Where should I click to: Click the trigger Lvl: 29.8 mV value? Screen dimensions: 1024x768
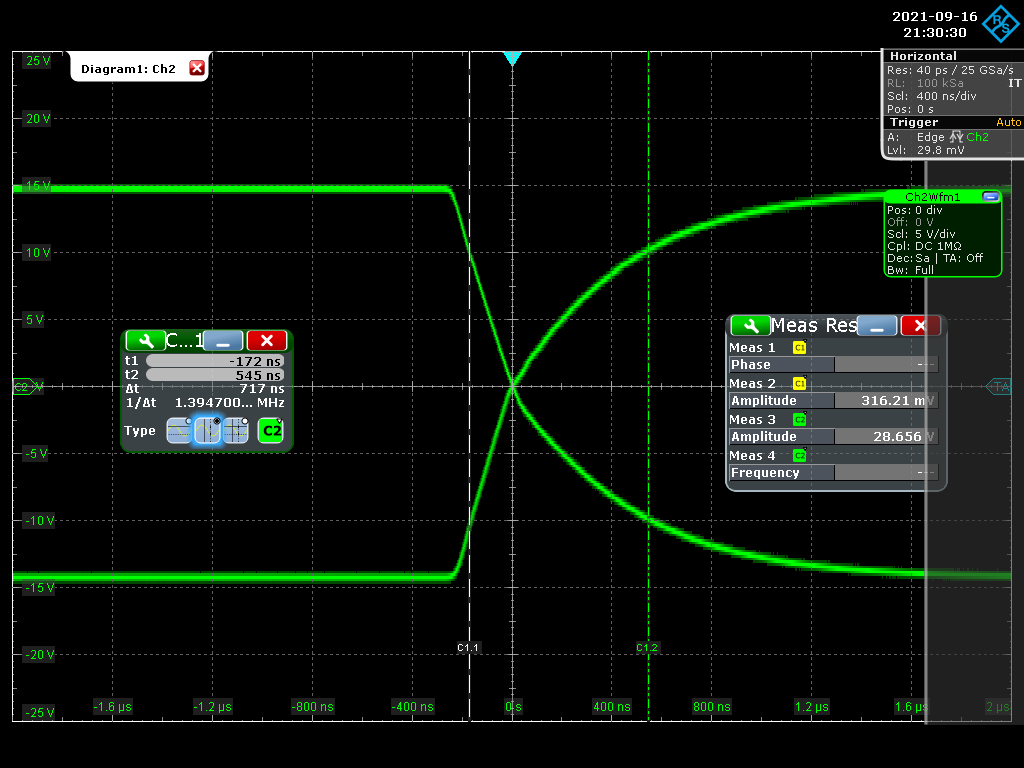click(x=925, y=150)
